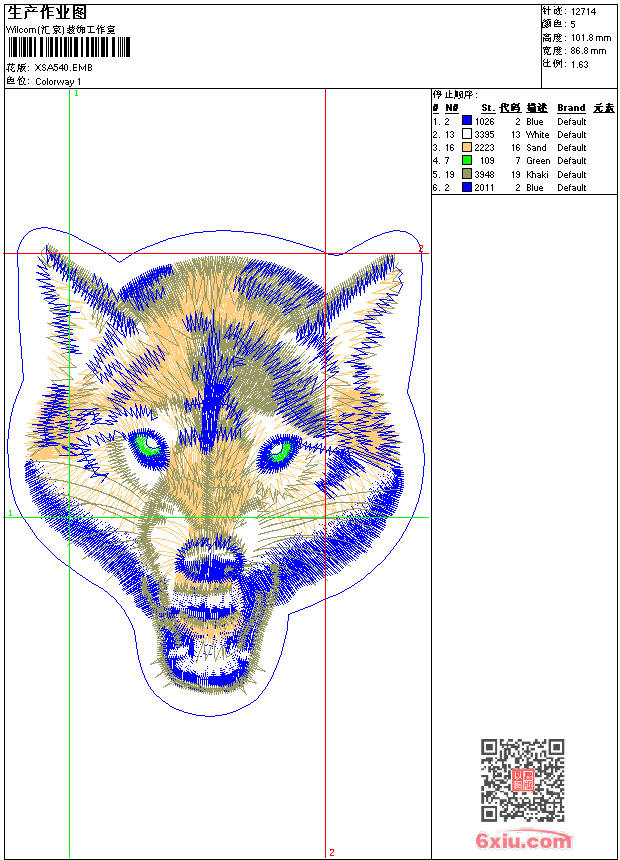Click Default brand in the White row

572,134
